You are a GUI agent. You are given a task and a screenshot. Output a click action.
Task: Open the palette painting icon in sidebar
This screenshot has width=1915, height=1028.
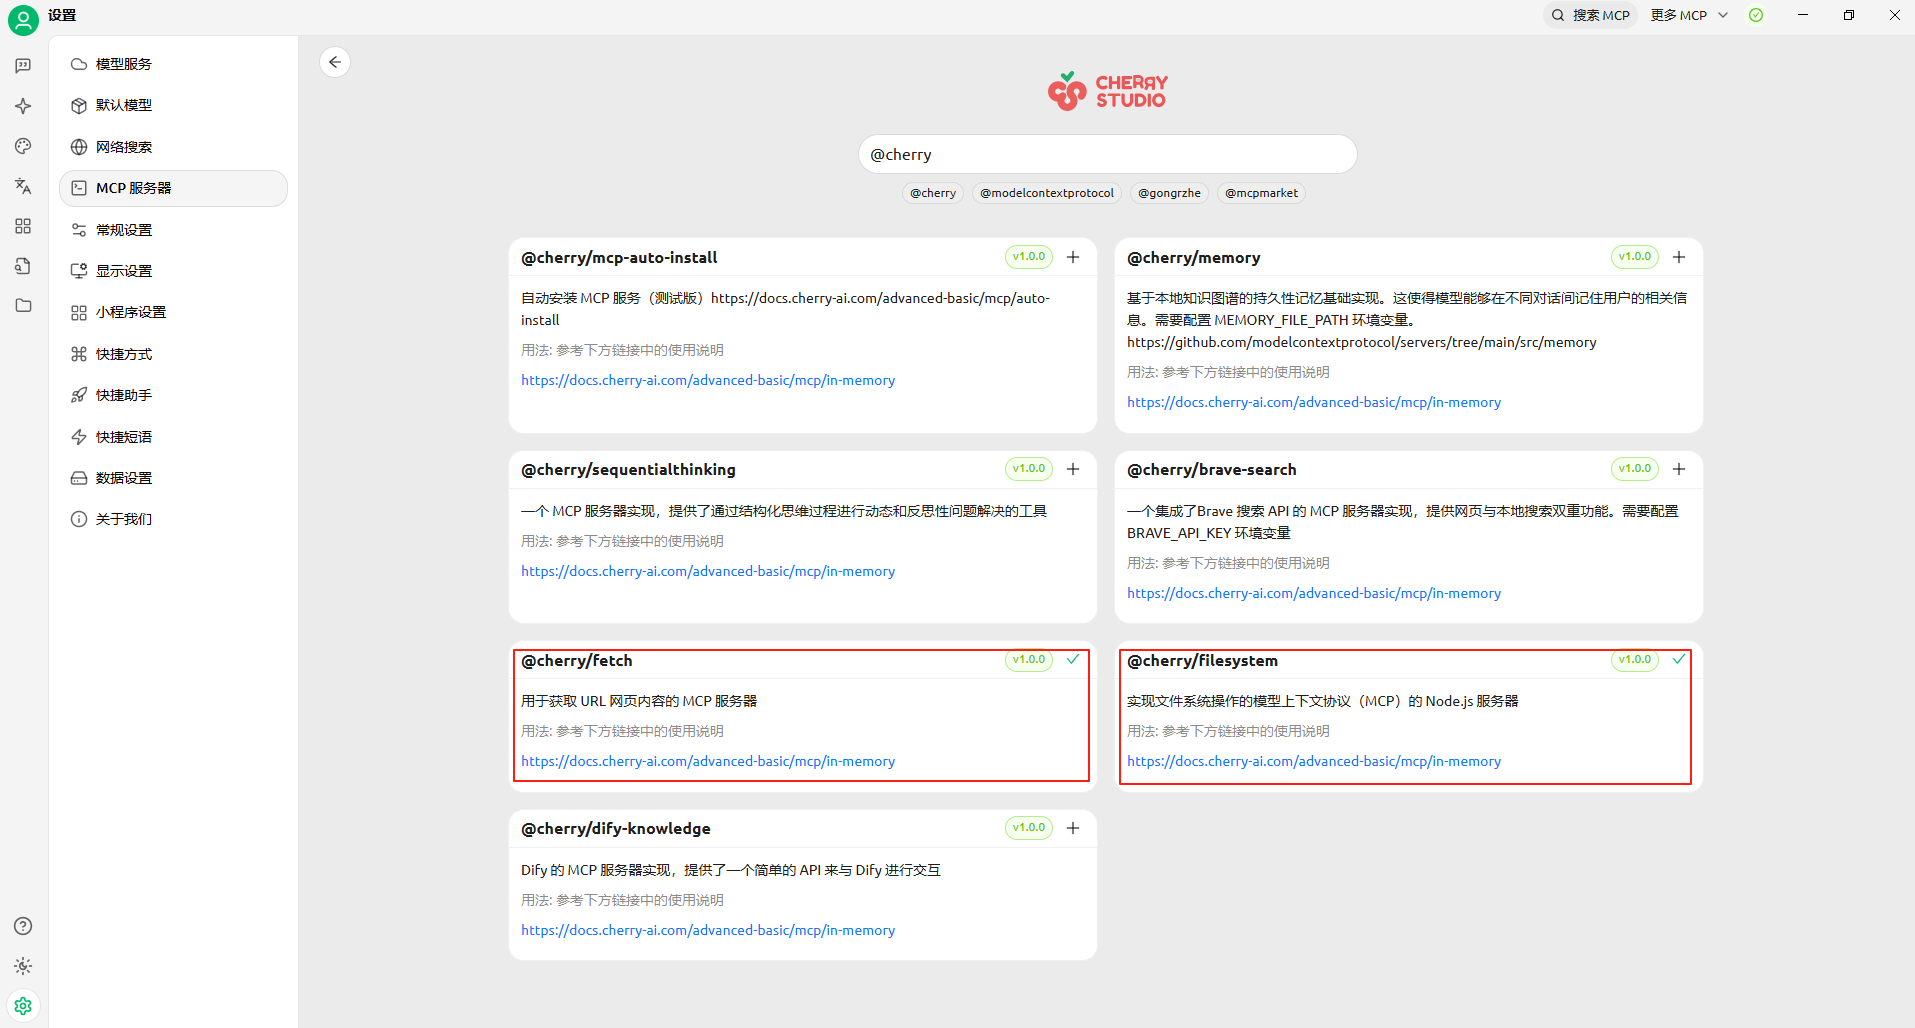pyautogui.click(x=23, y=146)
